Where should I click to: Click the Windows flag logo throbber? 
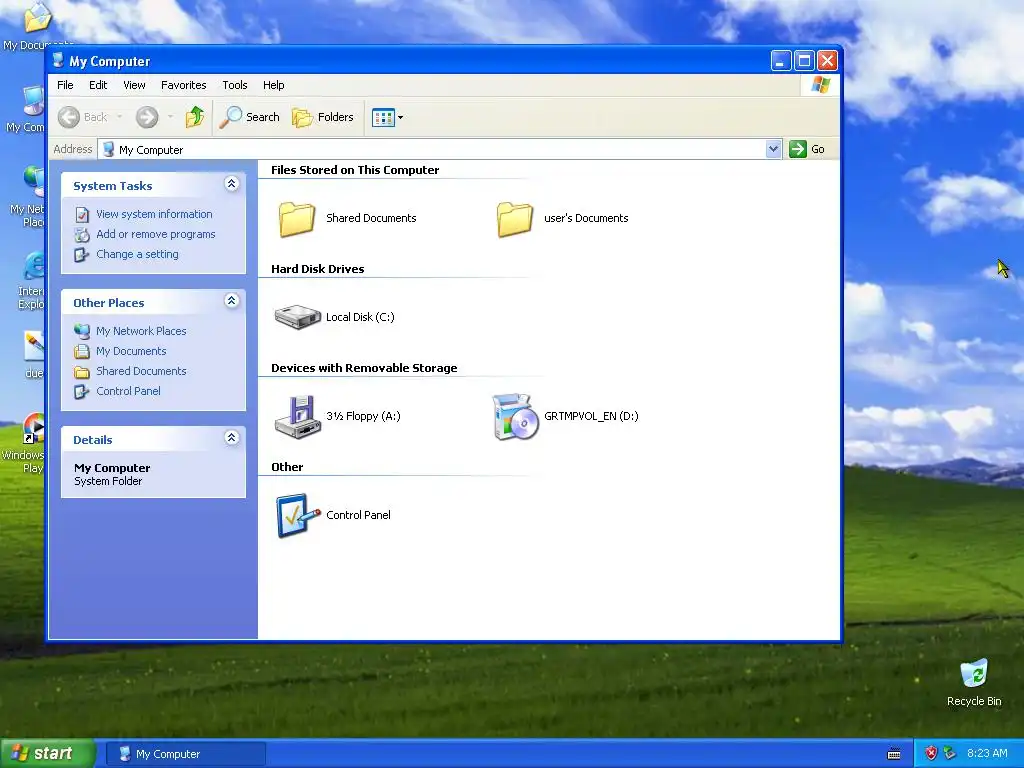820,85
